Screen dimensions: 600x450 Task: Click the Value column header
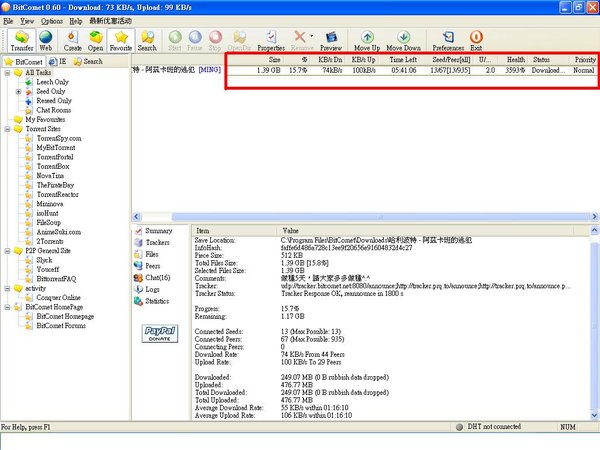425,231
